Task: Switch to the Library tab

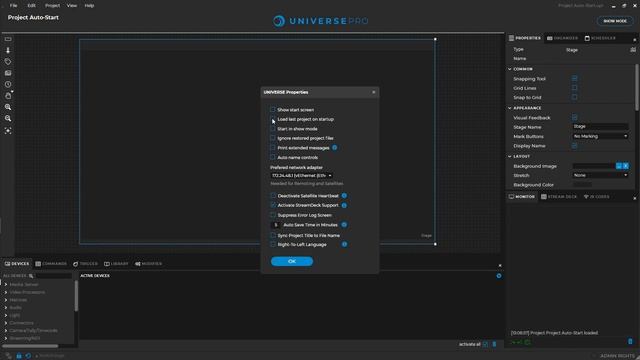Action: click(x=116, y=264)
